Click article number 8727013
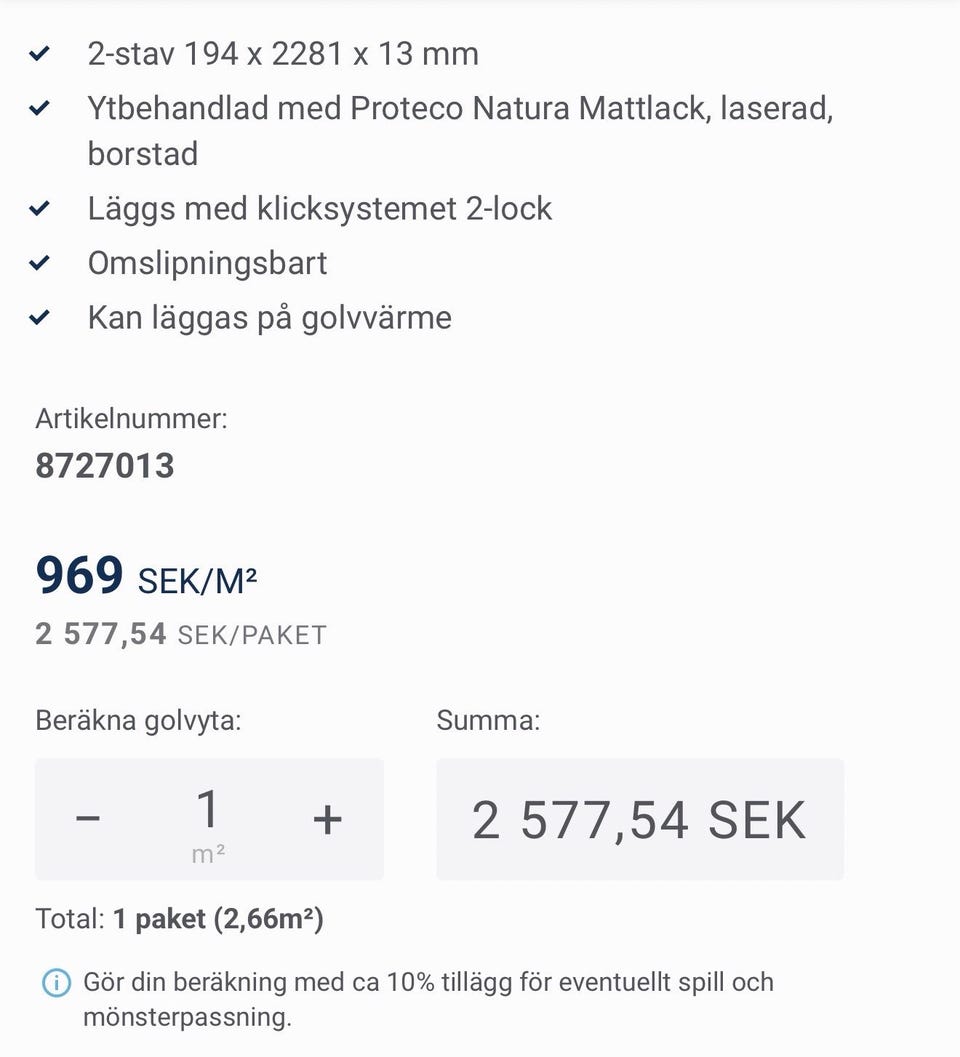Viewport: 960px width, 1057px height. coord(104,466)
